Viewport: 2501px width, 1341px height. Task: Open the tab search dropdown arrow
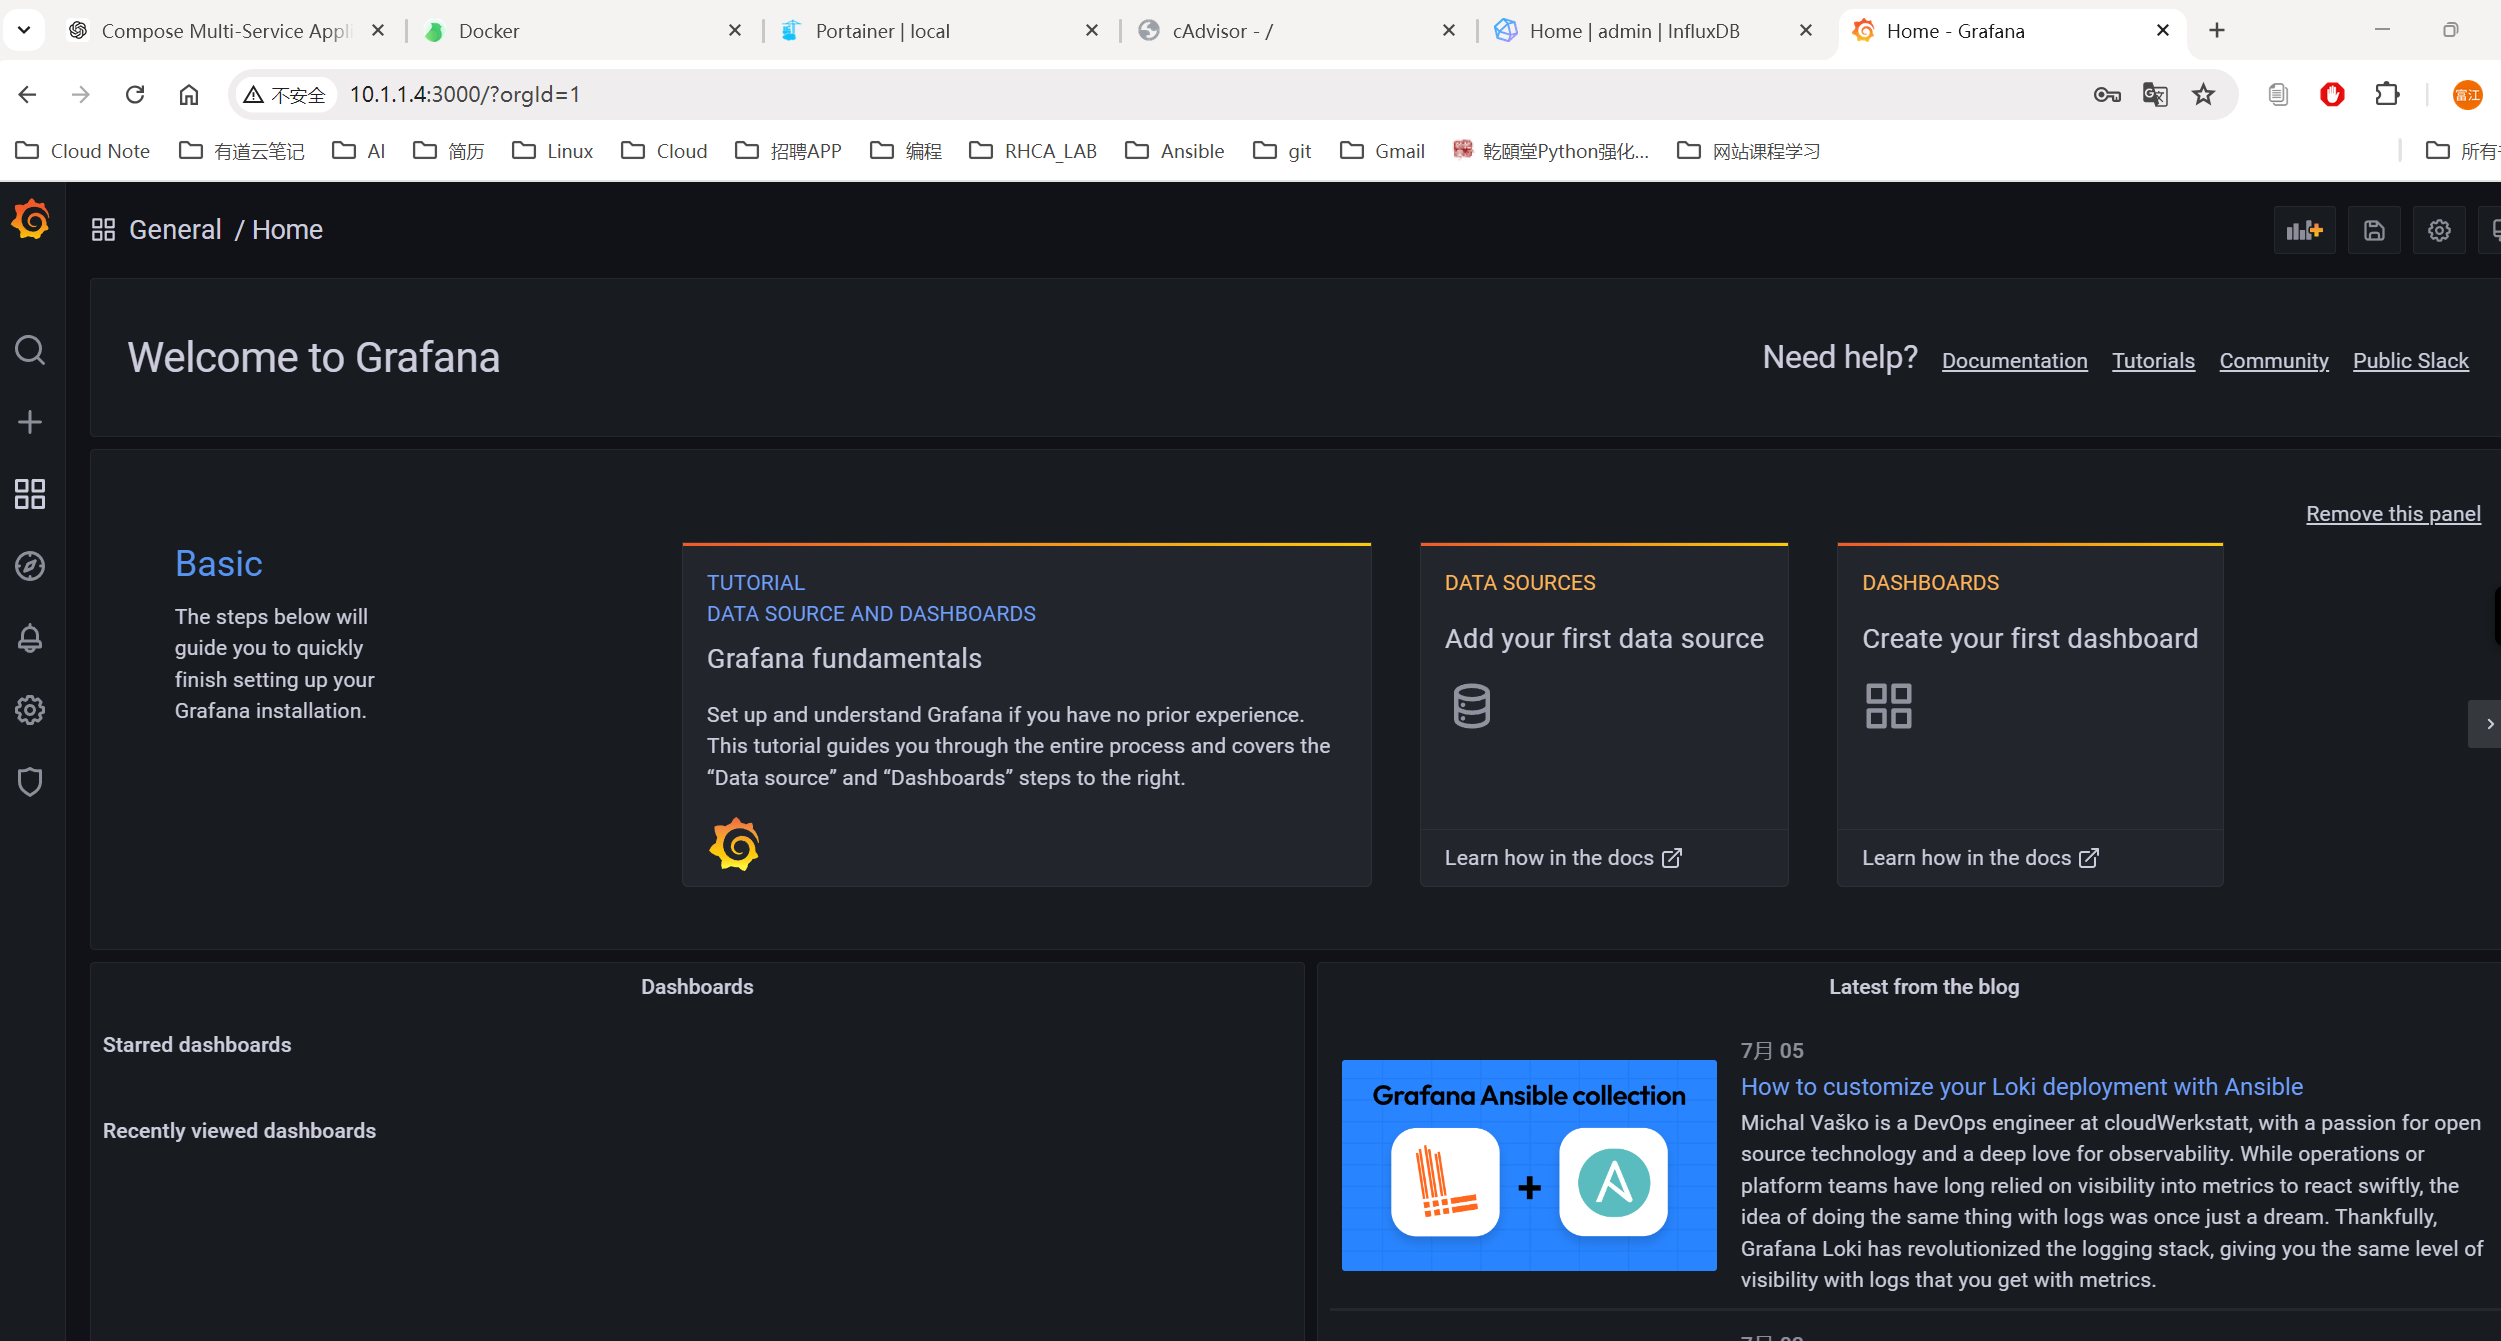(24, 30)
